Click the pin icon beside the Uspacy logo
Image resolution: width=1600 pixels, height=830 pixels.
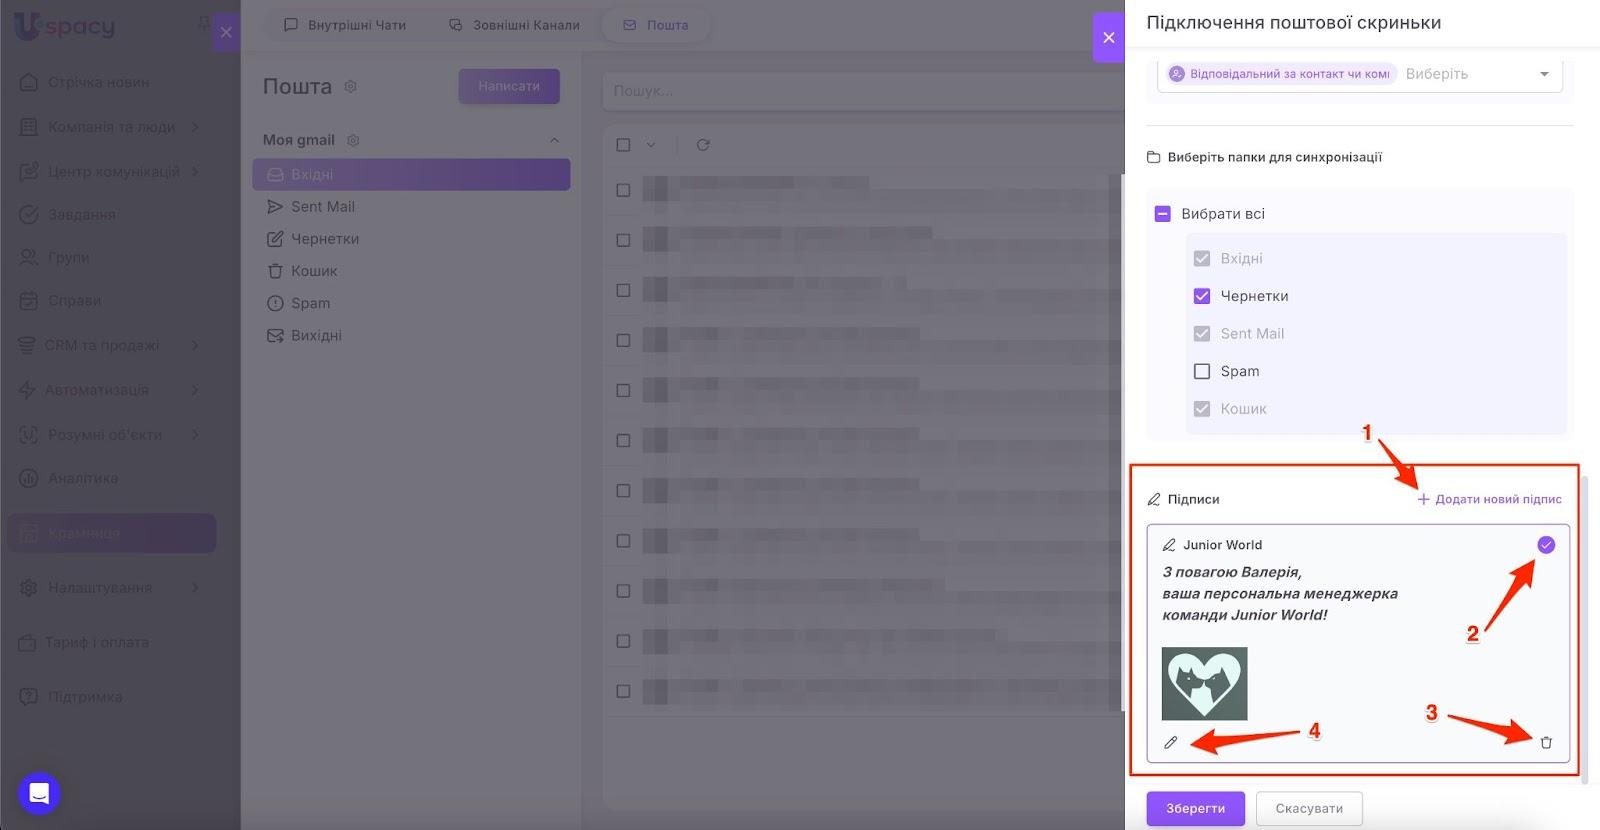[203, 22]
